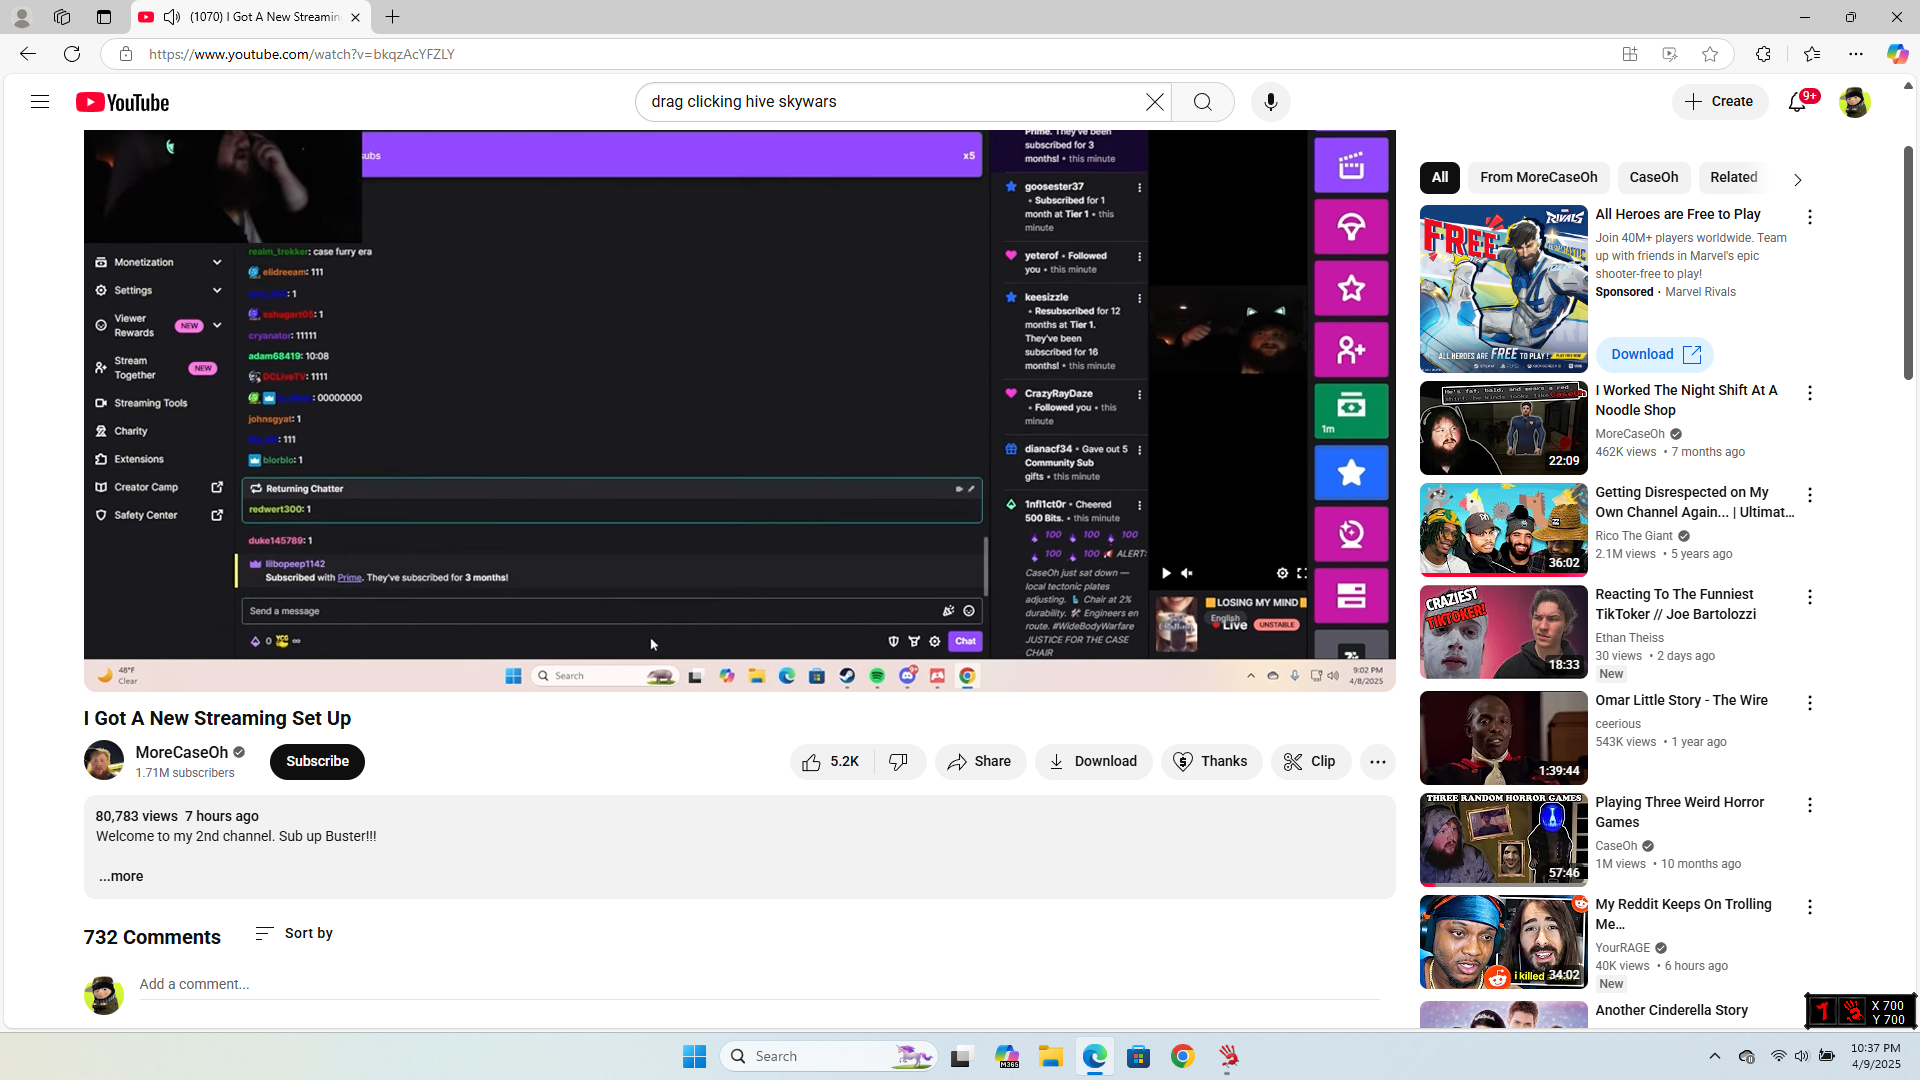Viewport: 1920px width, 1080px height.
Task: Open options for the Noodle Shop video
Action: tap(1810, 393)
